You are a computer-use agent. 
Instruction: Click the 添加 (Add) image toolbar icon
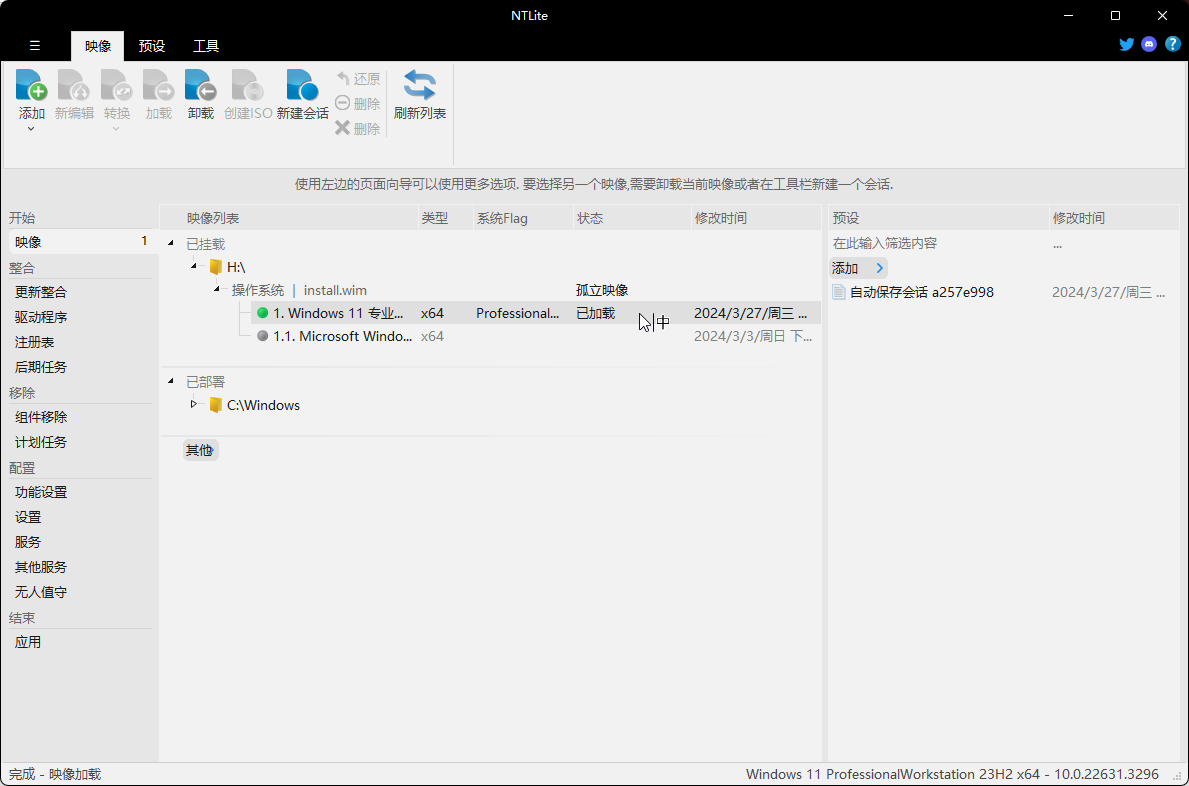pos(31,85)
